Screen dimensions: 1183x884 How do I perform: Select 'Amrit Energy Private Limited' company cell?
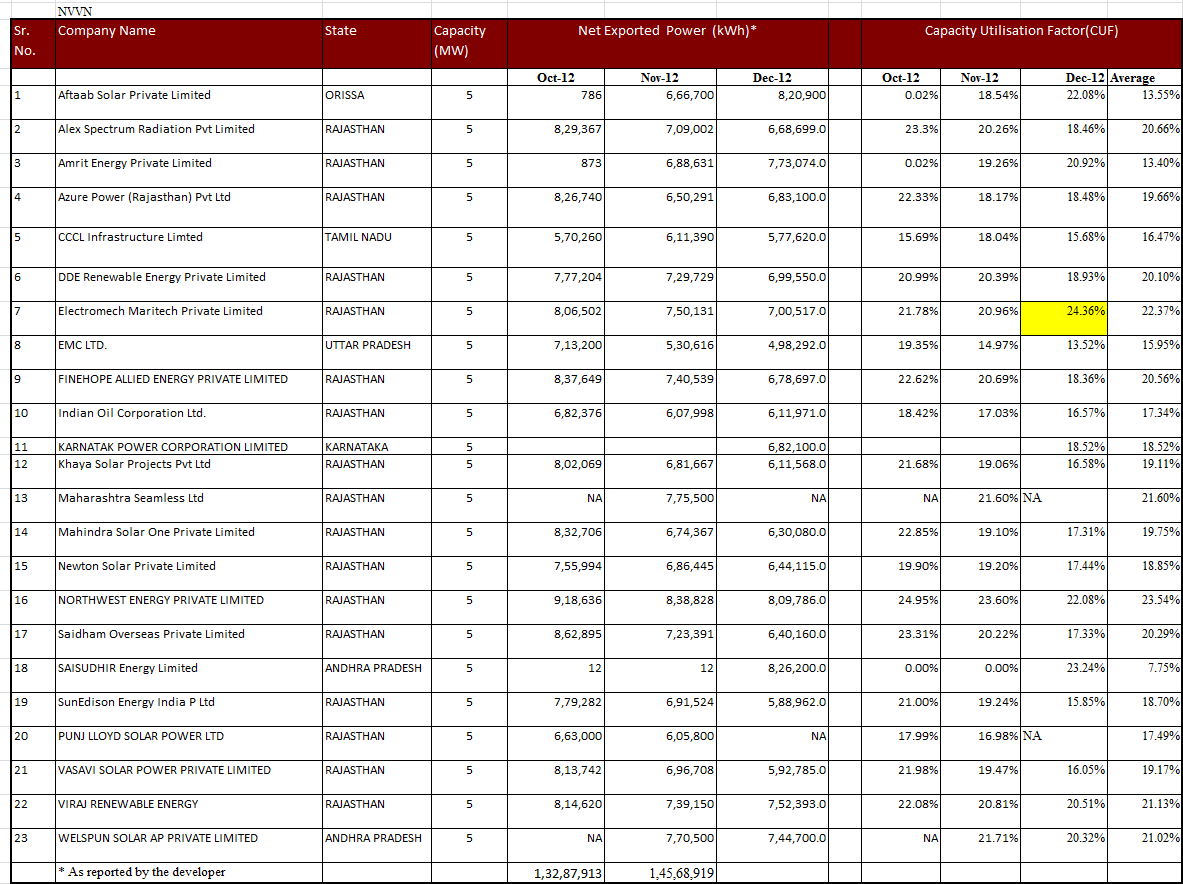pyautogui.click(x=189, y=170)
